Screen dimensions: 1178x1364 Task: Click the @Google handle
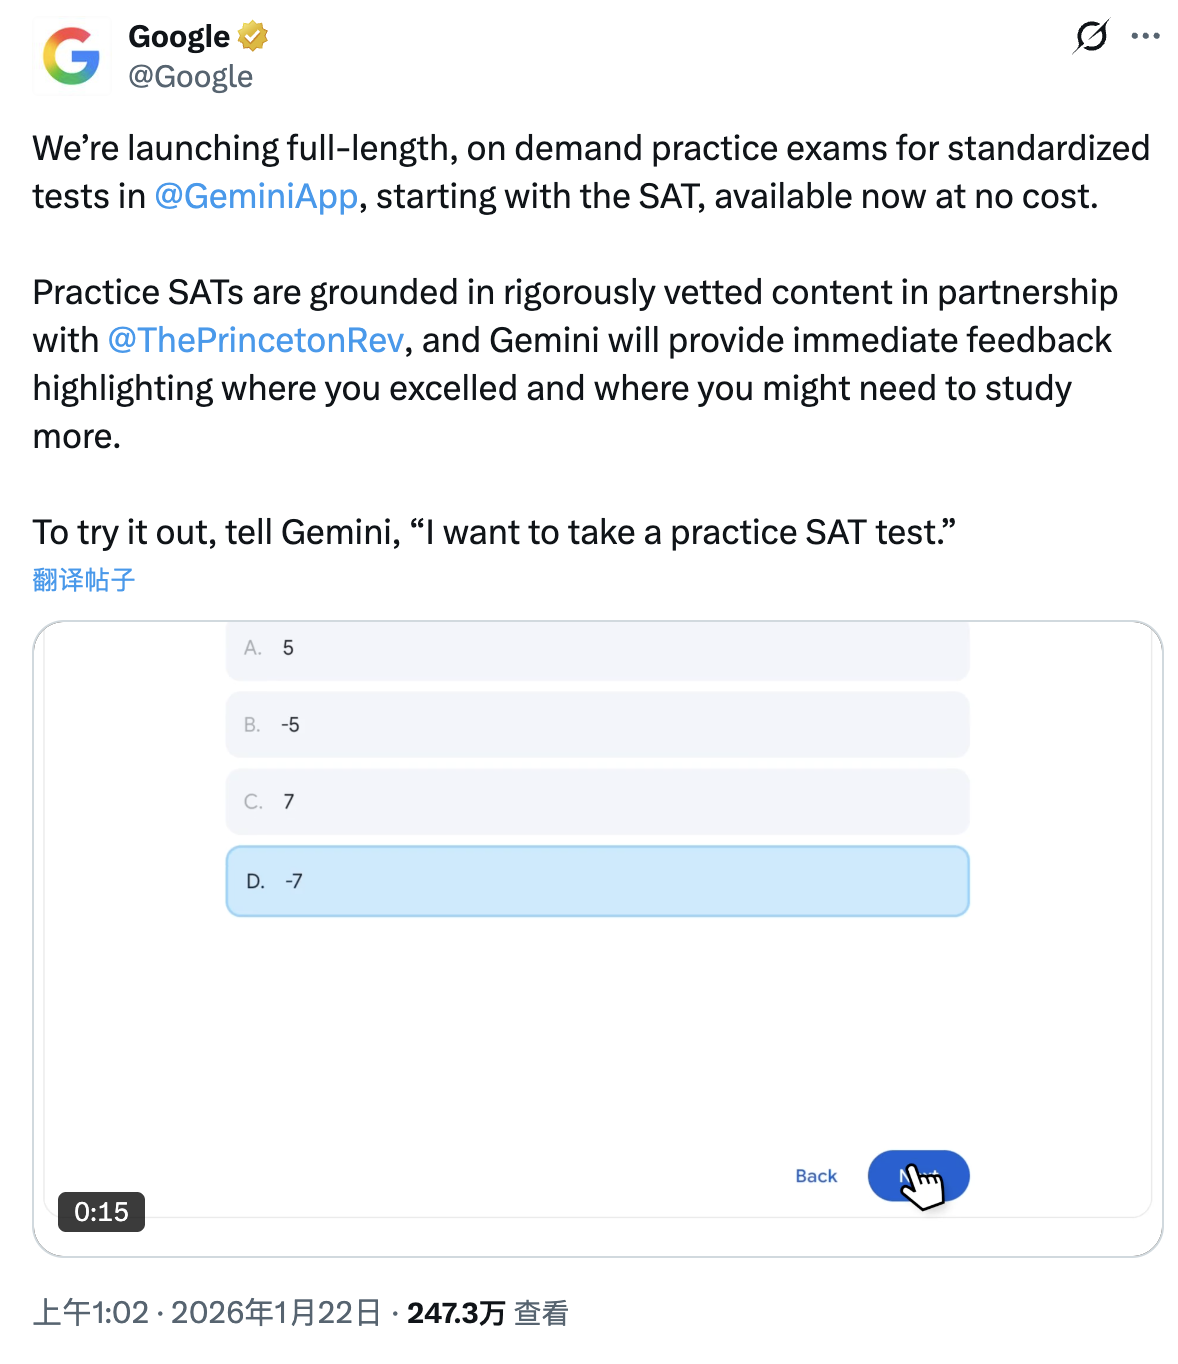coord(190,77)
